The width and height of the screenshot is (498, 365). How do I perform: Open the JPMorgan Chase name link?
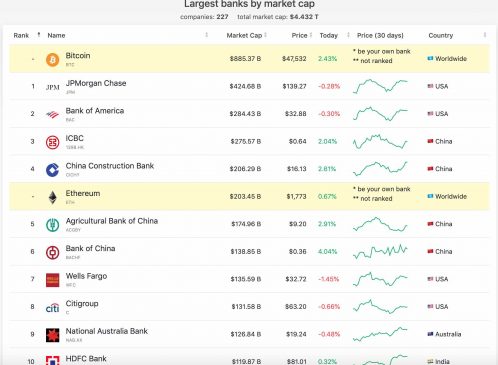coord(96,83)
